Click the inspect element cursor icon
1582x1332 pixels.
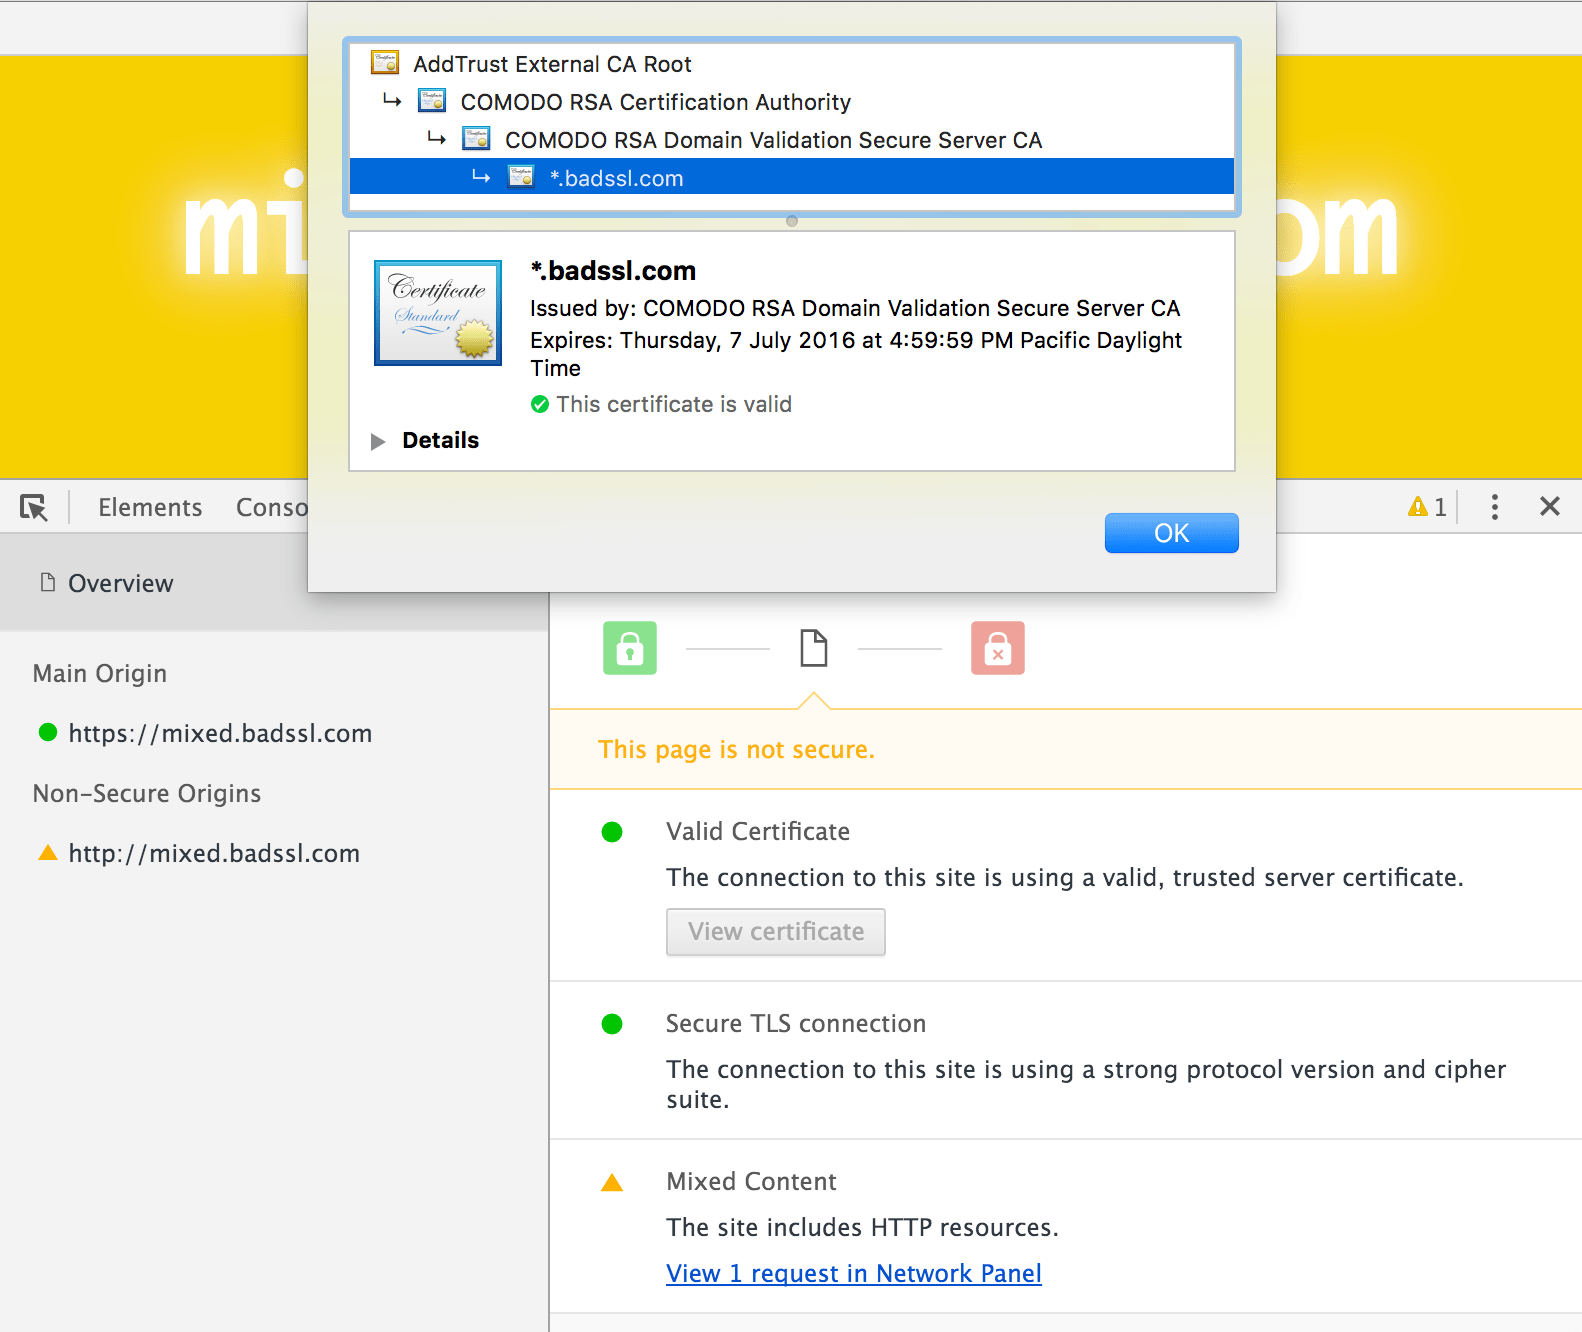click(34, 507)
